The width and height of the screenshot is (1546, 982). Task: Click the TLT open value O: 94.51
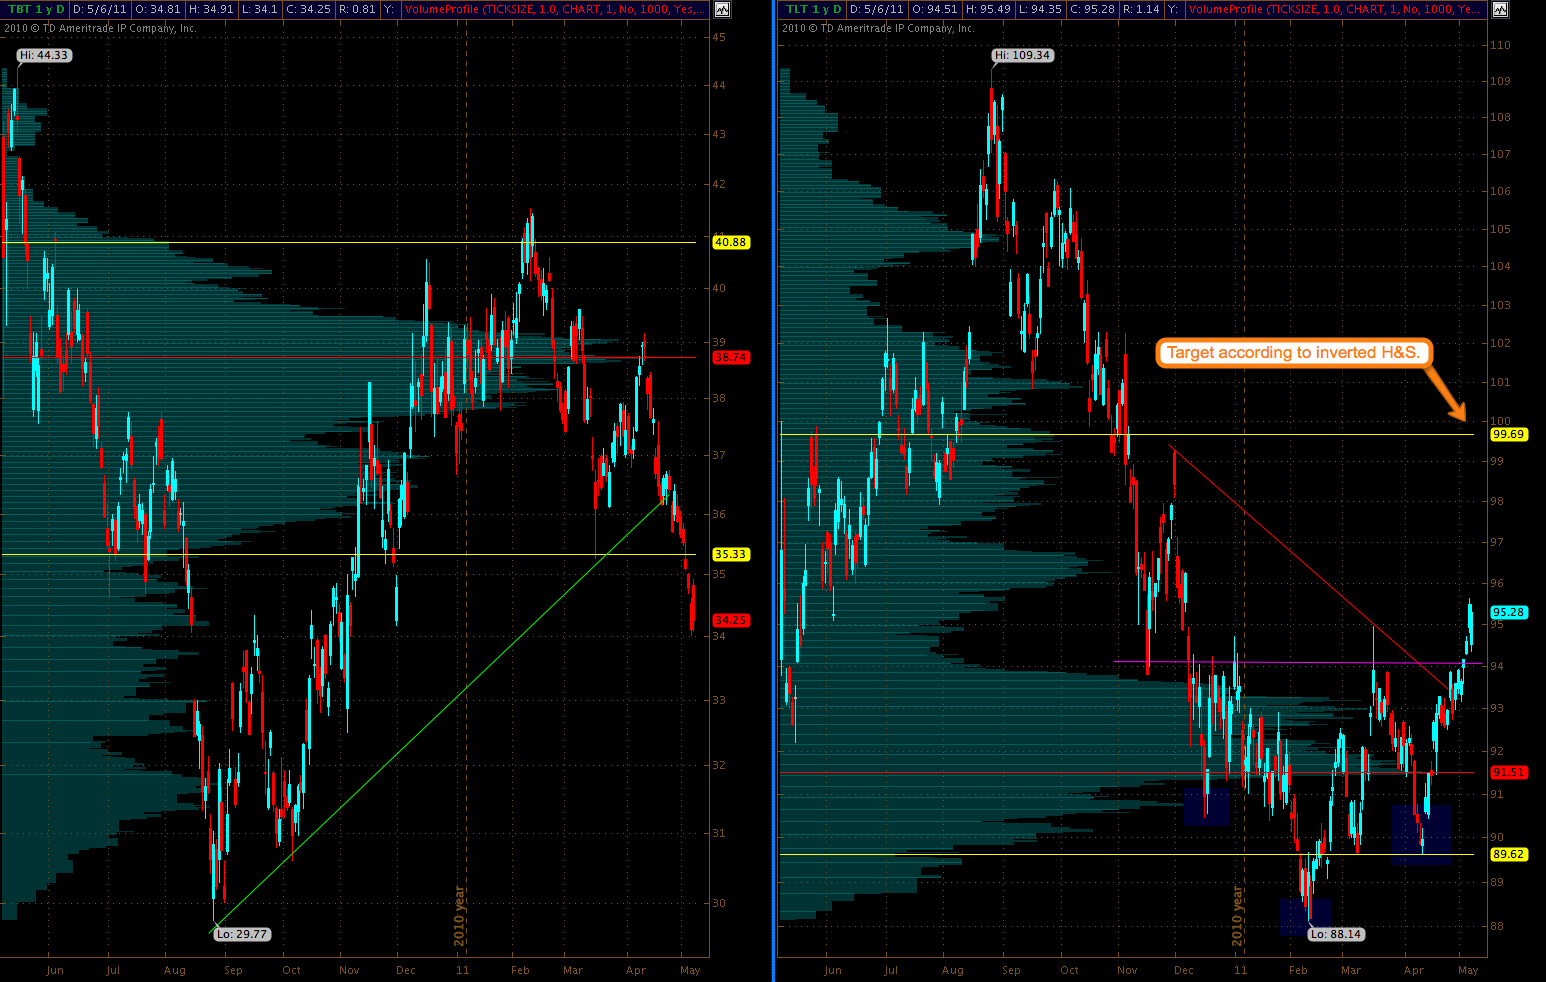point(935,9)
